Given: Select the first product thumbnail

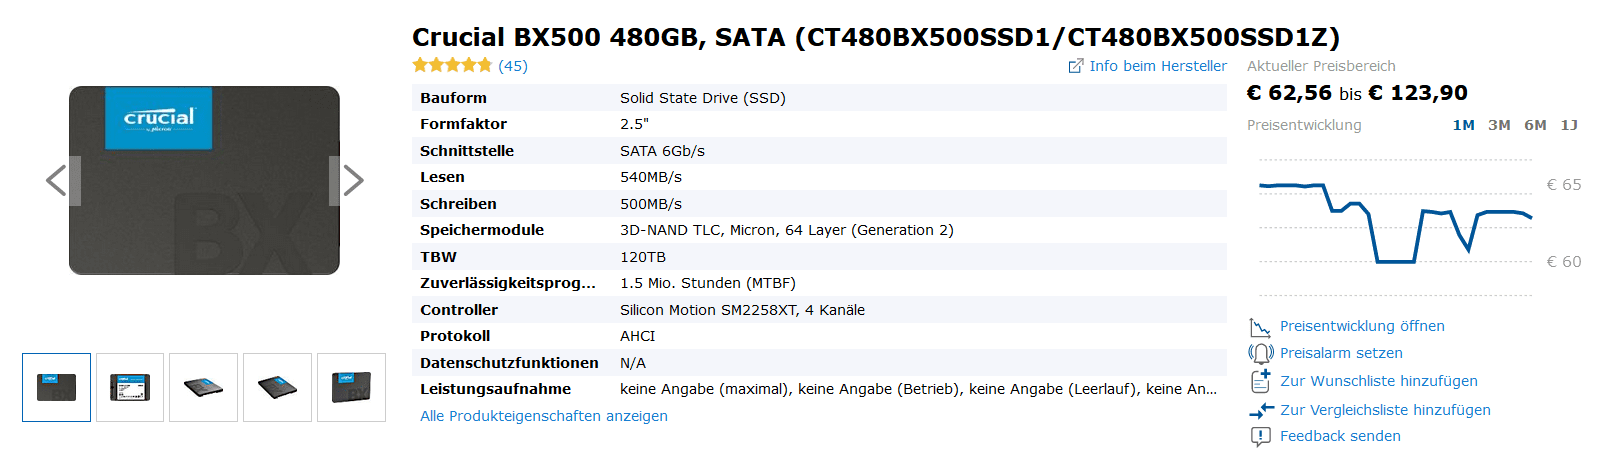Looking at the screenshot, I should pyautogui.click(x=57, y=387).
